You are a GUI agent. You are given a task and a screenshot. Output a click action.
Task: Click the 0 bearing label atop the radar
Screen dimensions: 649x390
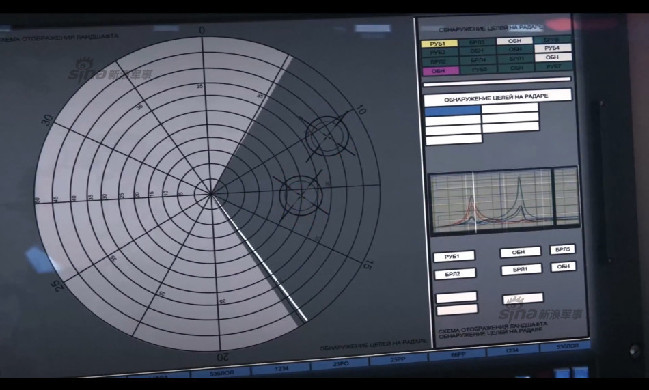202,31
